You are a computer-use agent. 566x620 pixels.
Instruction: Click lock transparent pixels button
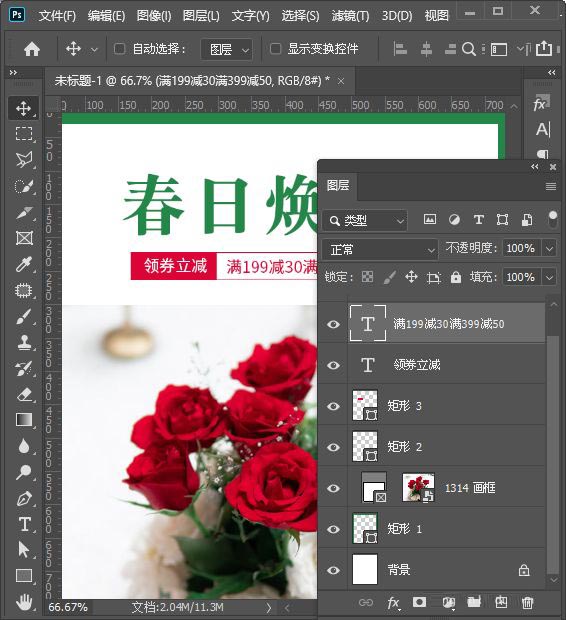pyautogui.click(x=367, y=277)
